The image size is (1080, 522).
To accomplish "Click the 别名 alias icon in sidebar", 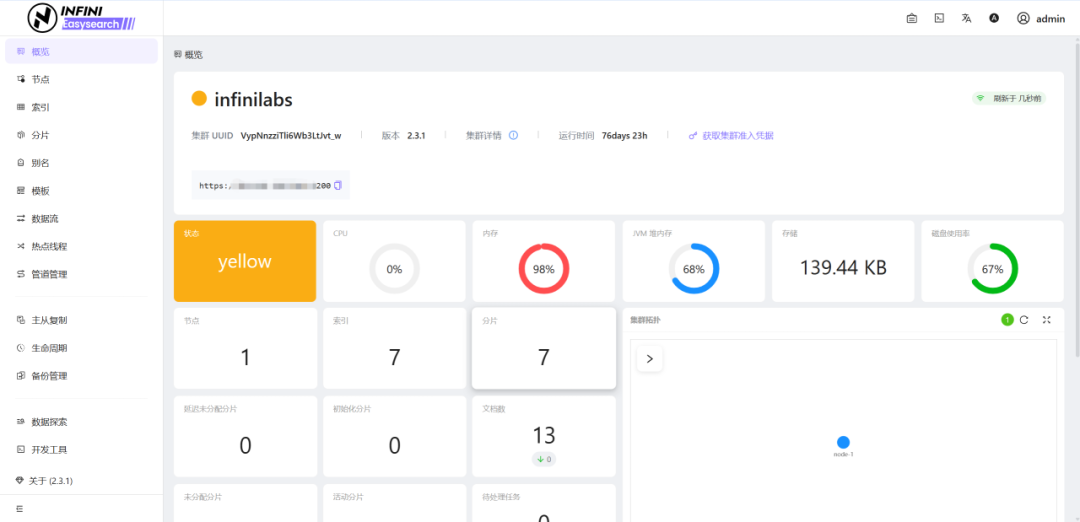I will tap(21, 163).
